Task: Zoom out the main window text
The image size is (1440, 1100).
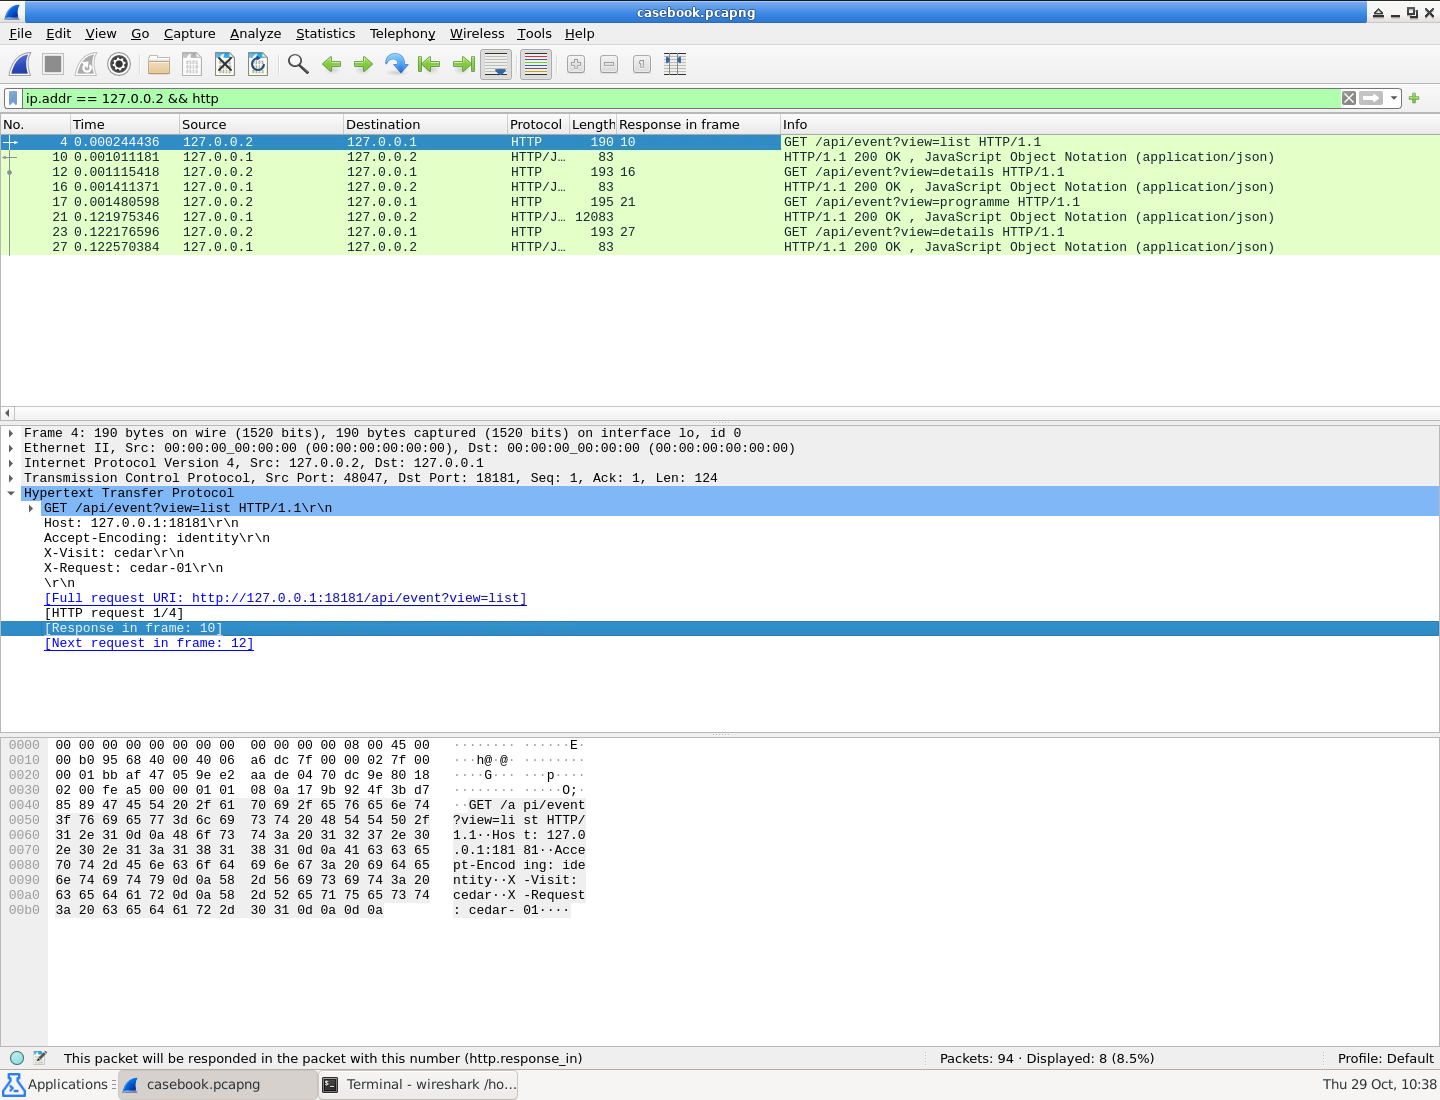Action: tap(609, 64)
